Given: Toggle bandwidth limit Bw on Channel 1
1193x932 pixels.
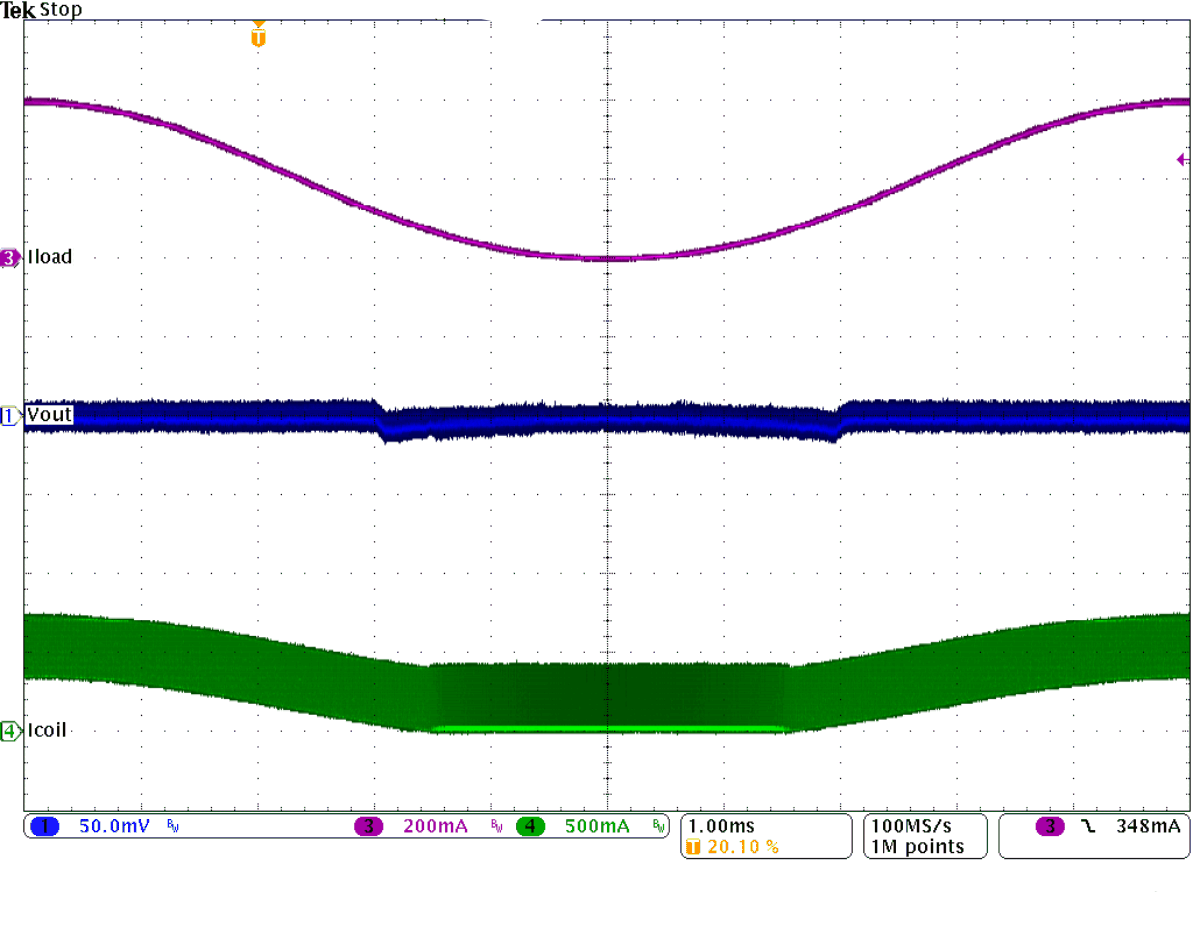Looking at the screenshot, I should click(170, 827).
